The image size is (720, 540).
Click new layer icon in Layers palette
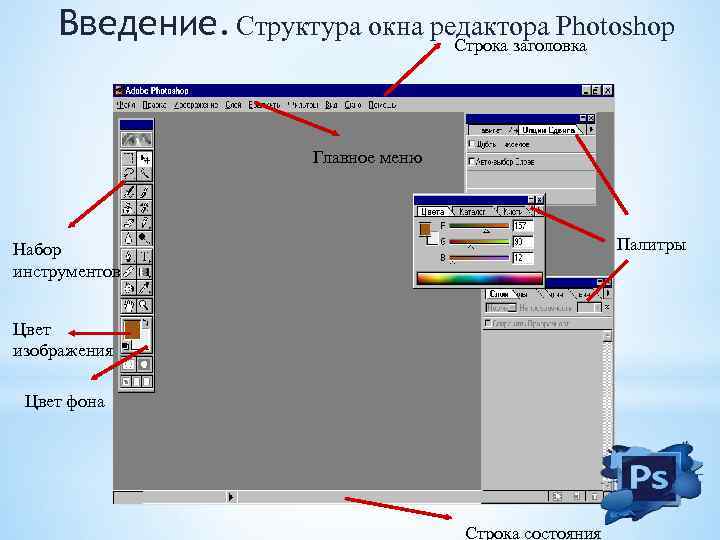(x=576, y=496)
